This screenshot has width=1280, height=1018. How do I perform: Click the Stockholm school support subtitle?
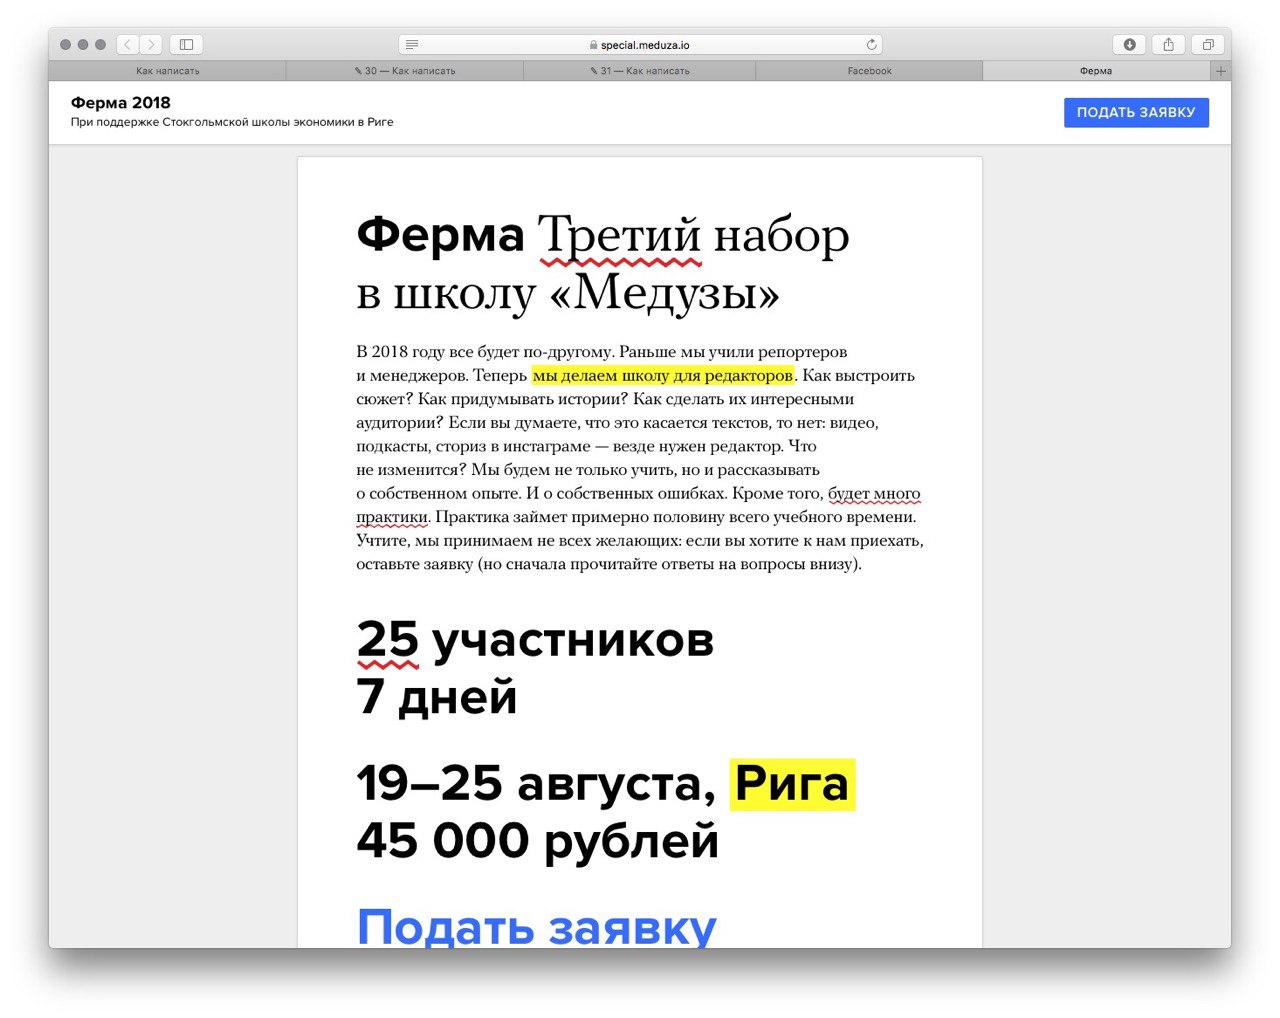click(x=232, y=122)
